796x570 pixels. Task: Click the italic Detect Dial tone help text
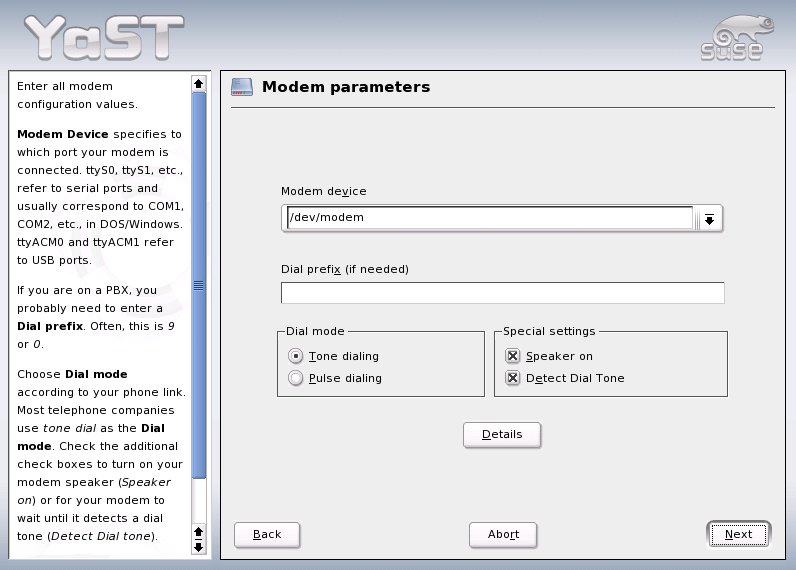point(101,536)
